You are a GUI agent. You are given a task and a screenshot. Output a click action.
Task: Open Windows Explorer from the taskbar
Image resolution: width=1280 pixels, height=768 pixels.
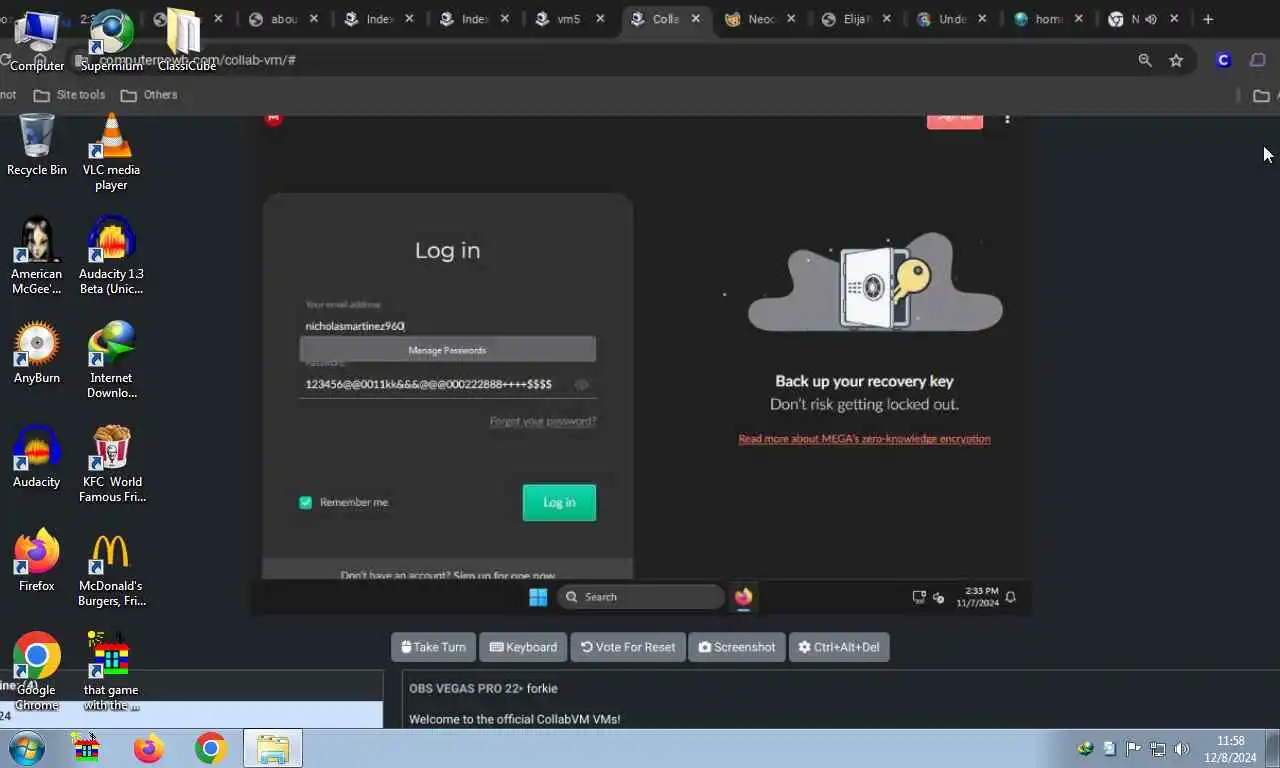coord(272,748)
